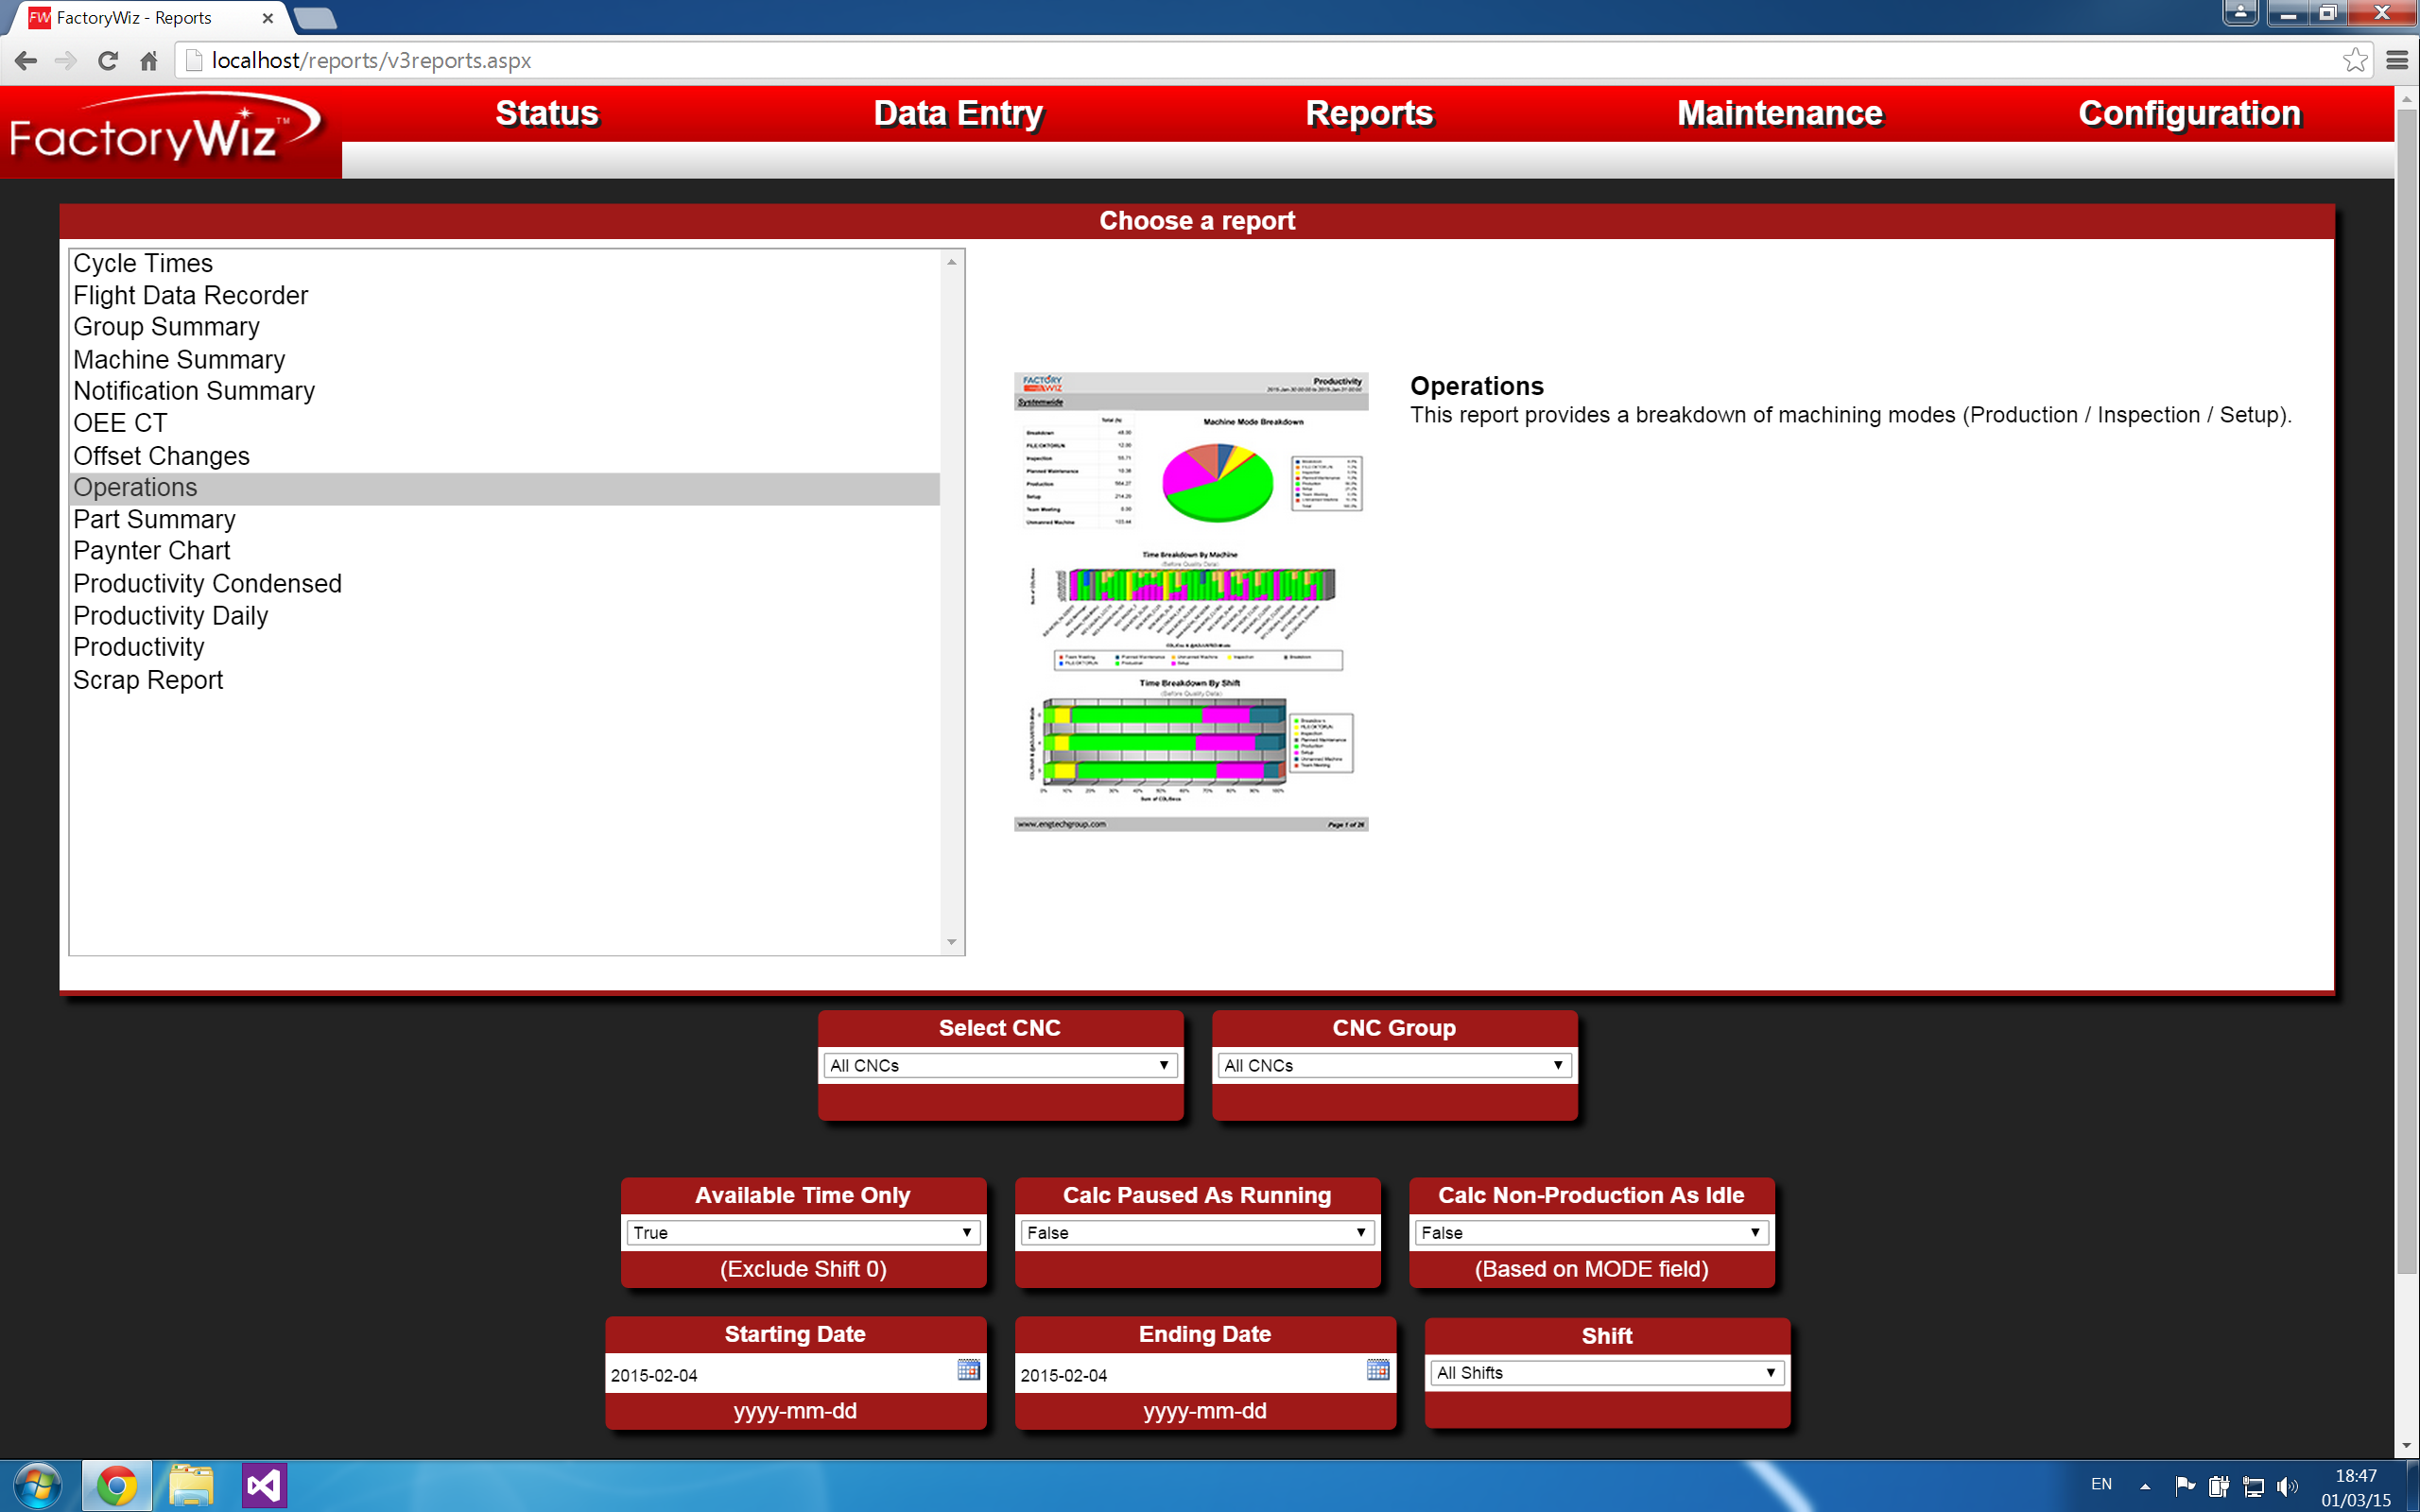The width and height of the screenshot is (2420, 1512).
Task: Select the plain Productivity report
Action: click(505, 647)
